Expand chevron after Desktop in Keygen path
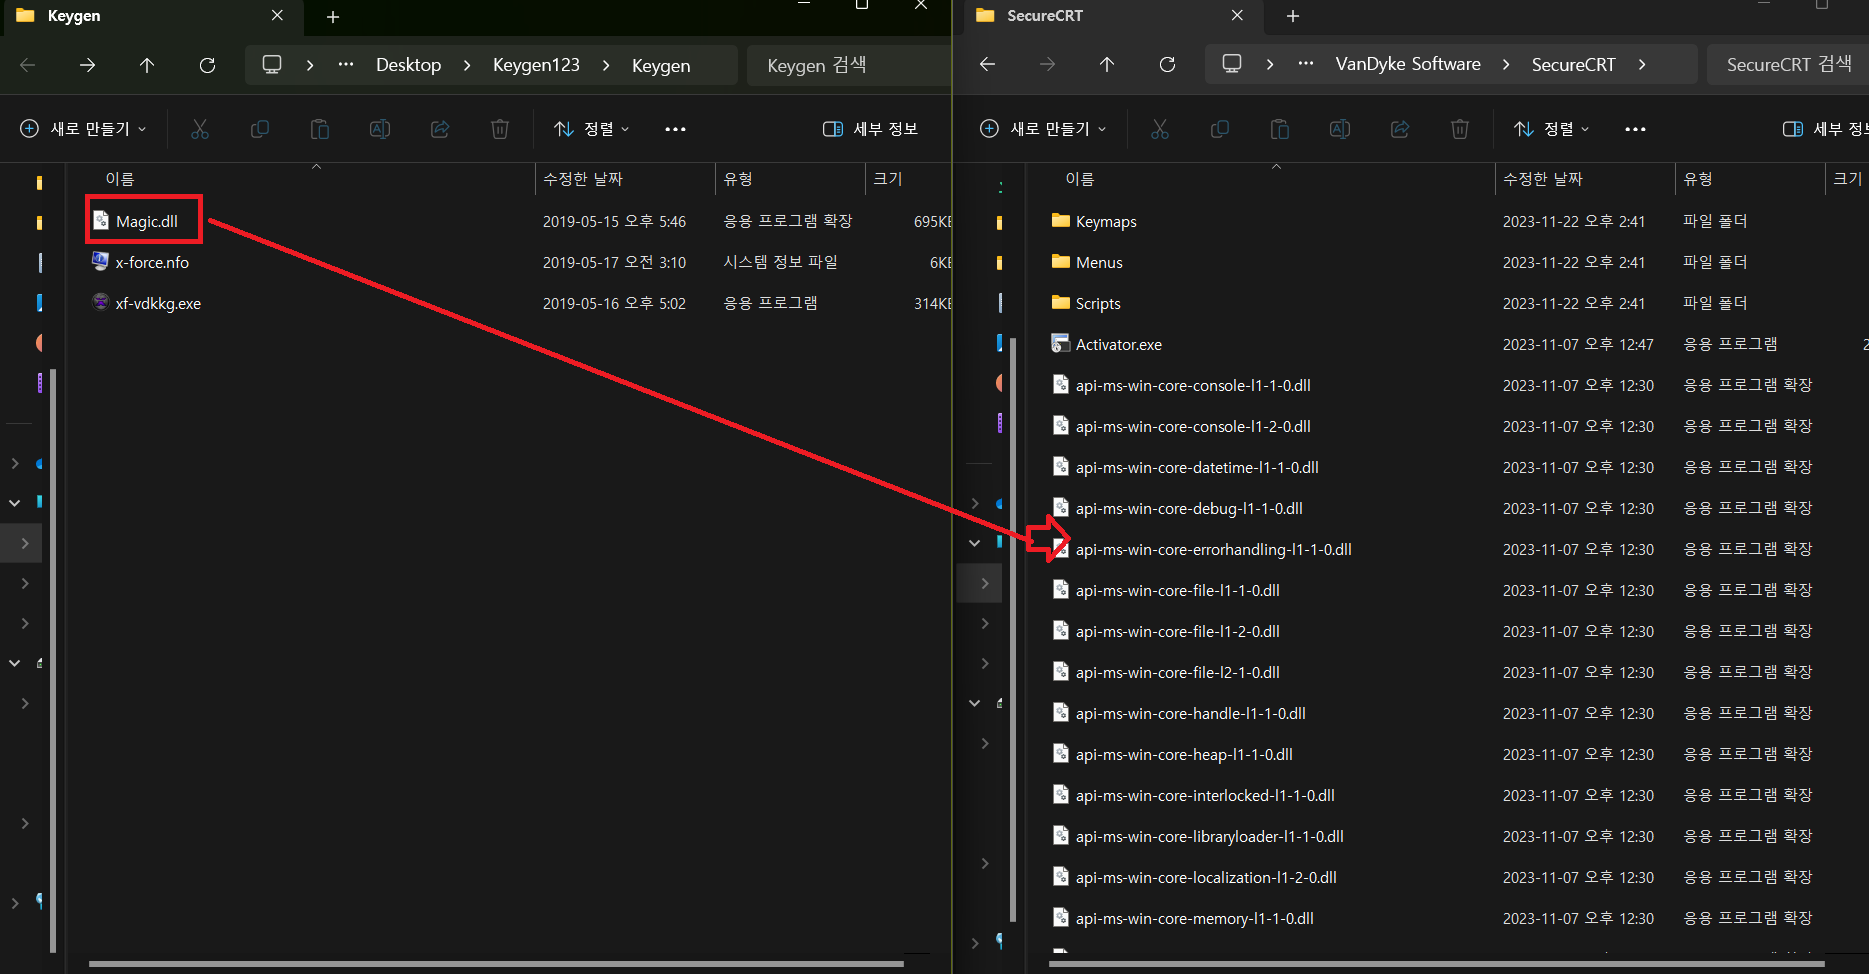The height and width of the screenshot is (974, 1869). [x=467, y=65]
